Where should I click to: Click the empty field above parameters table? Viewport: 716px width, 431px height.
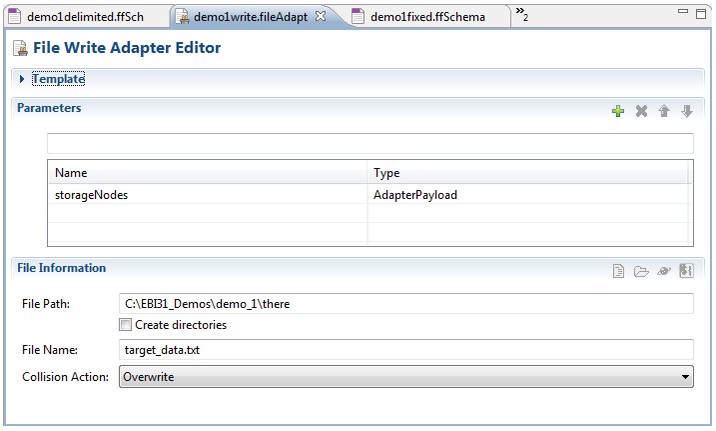click(x=370, y=143)
